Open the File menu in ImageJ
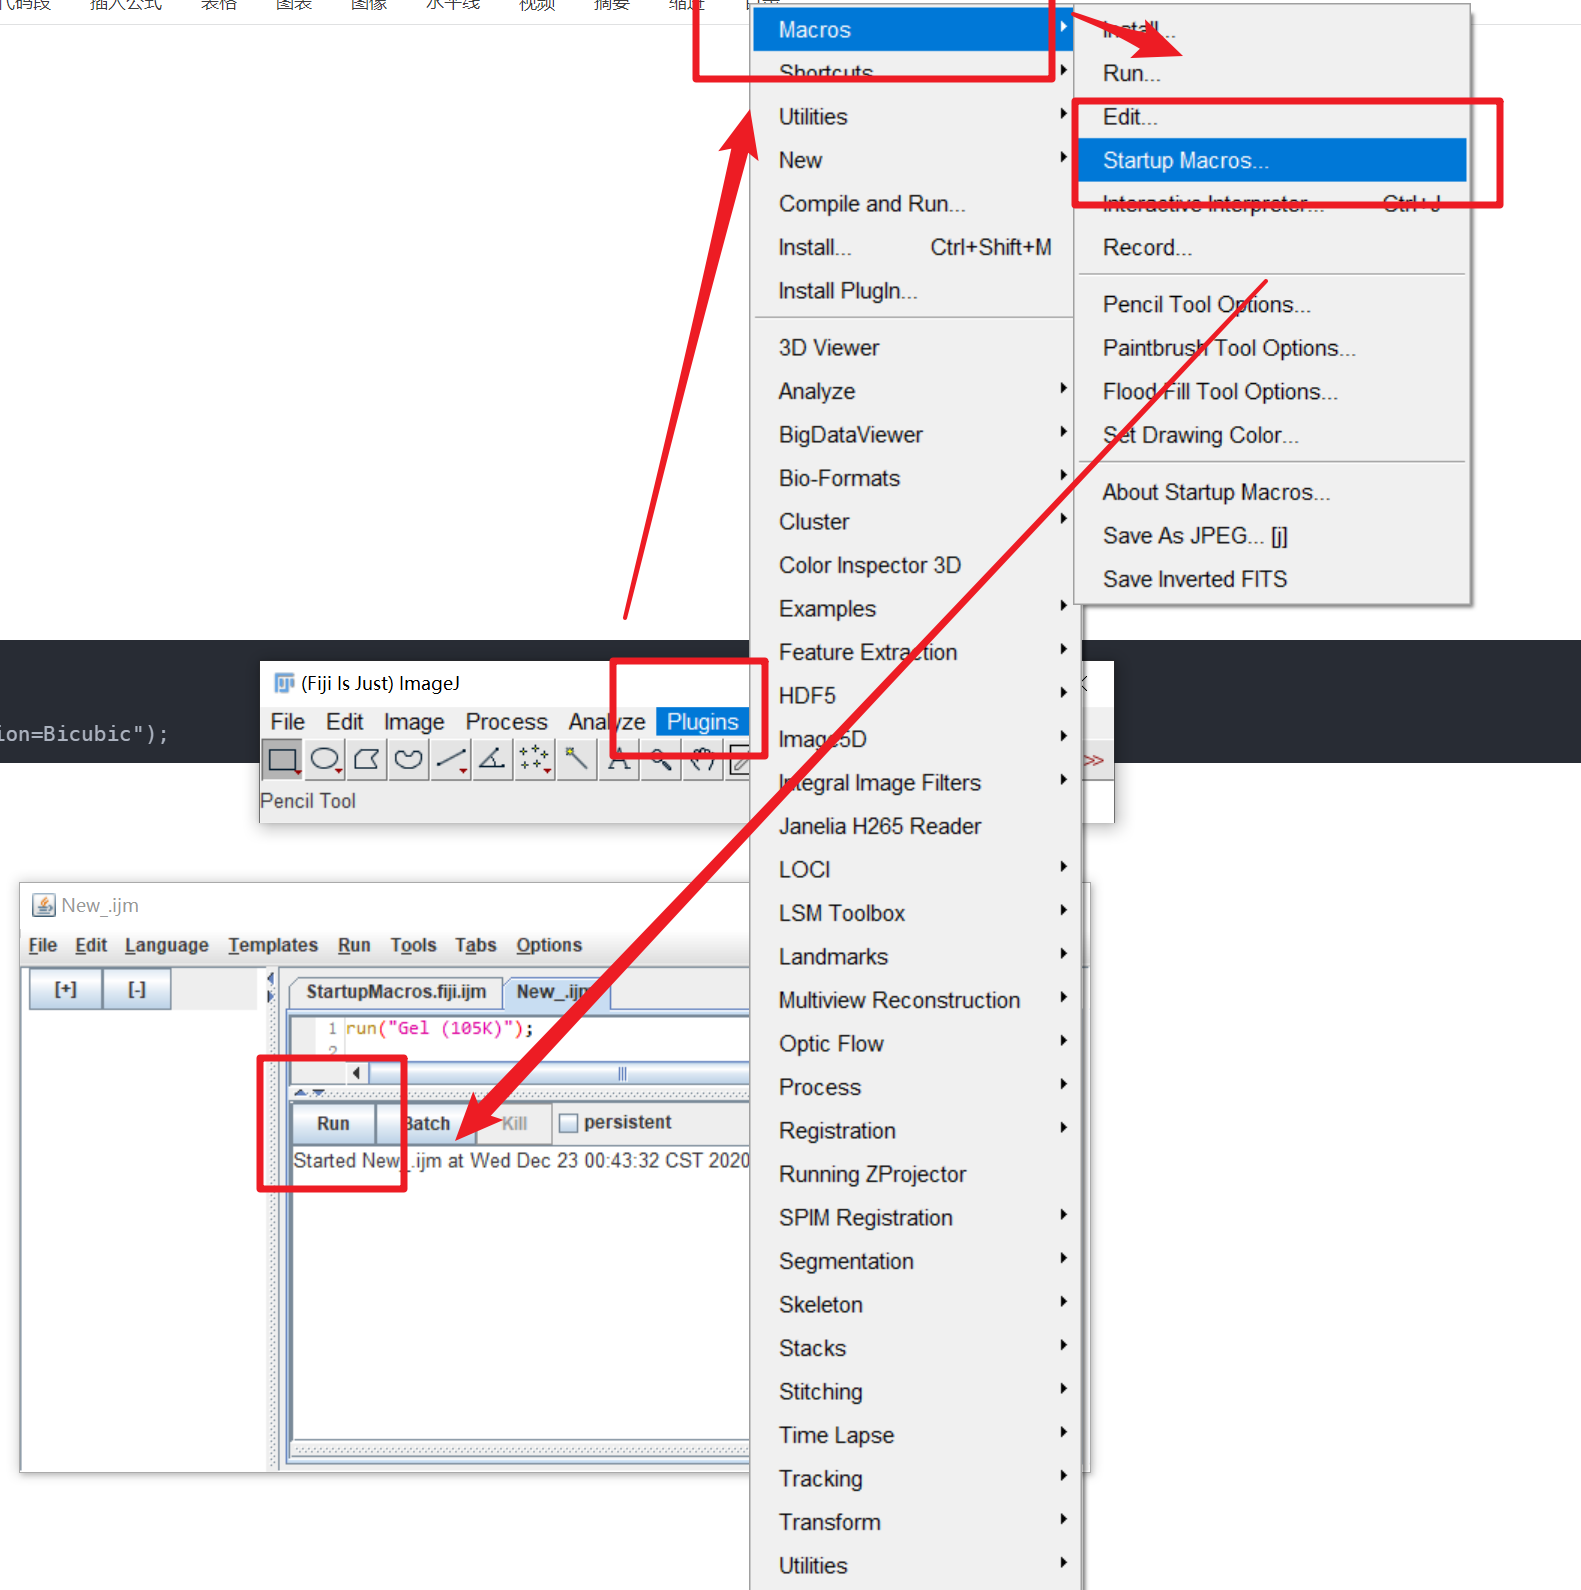 tap(287, 721)
